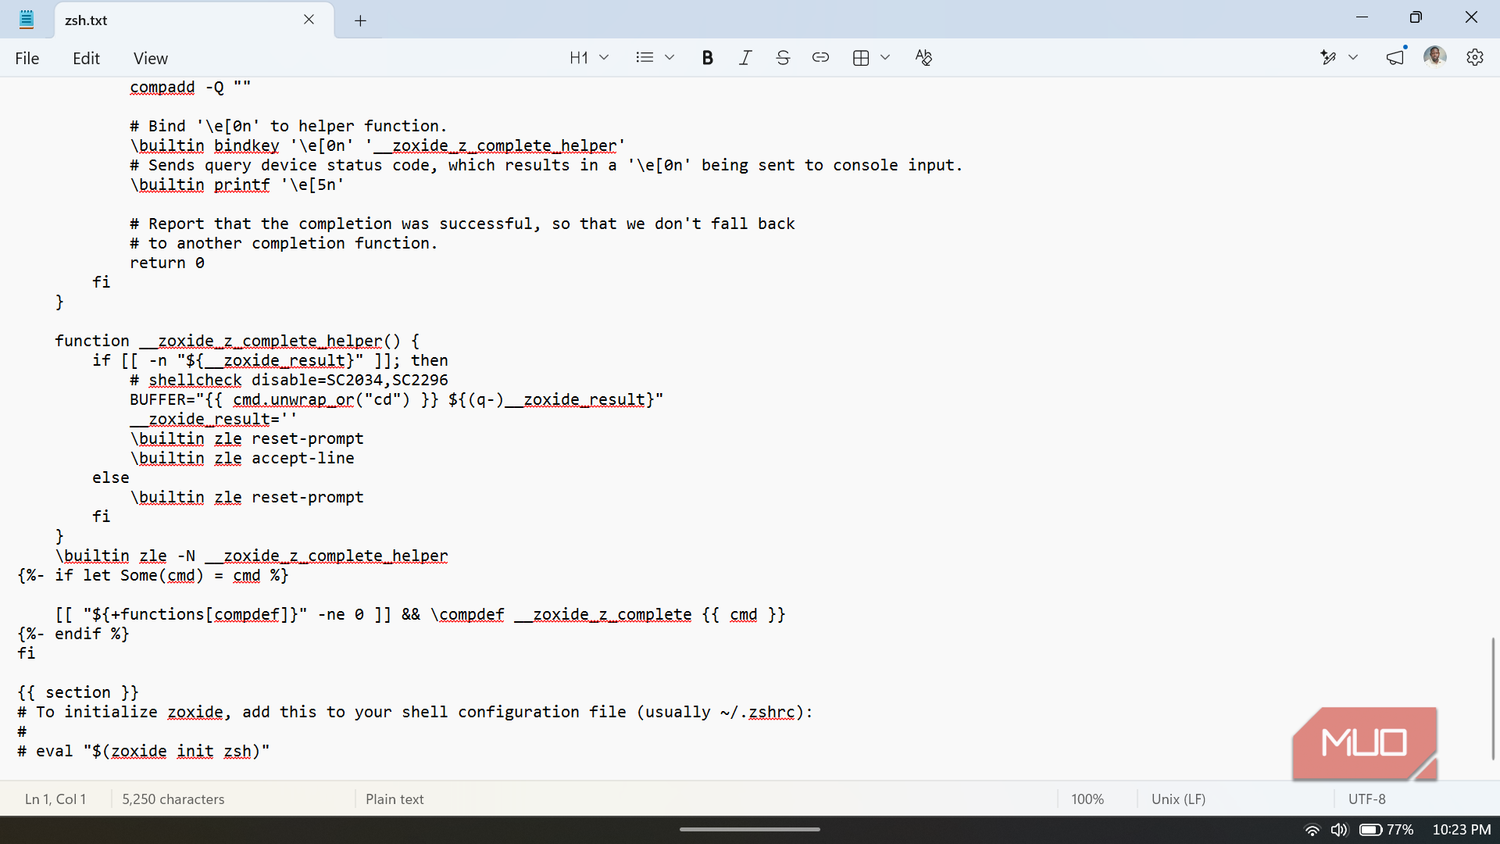Screen dimensions: 1500x844
Task: Toggle italic formatting
Action: (x=745, y=58)
